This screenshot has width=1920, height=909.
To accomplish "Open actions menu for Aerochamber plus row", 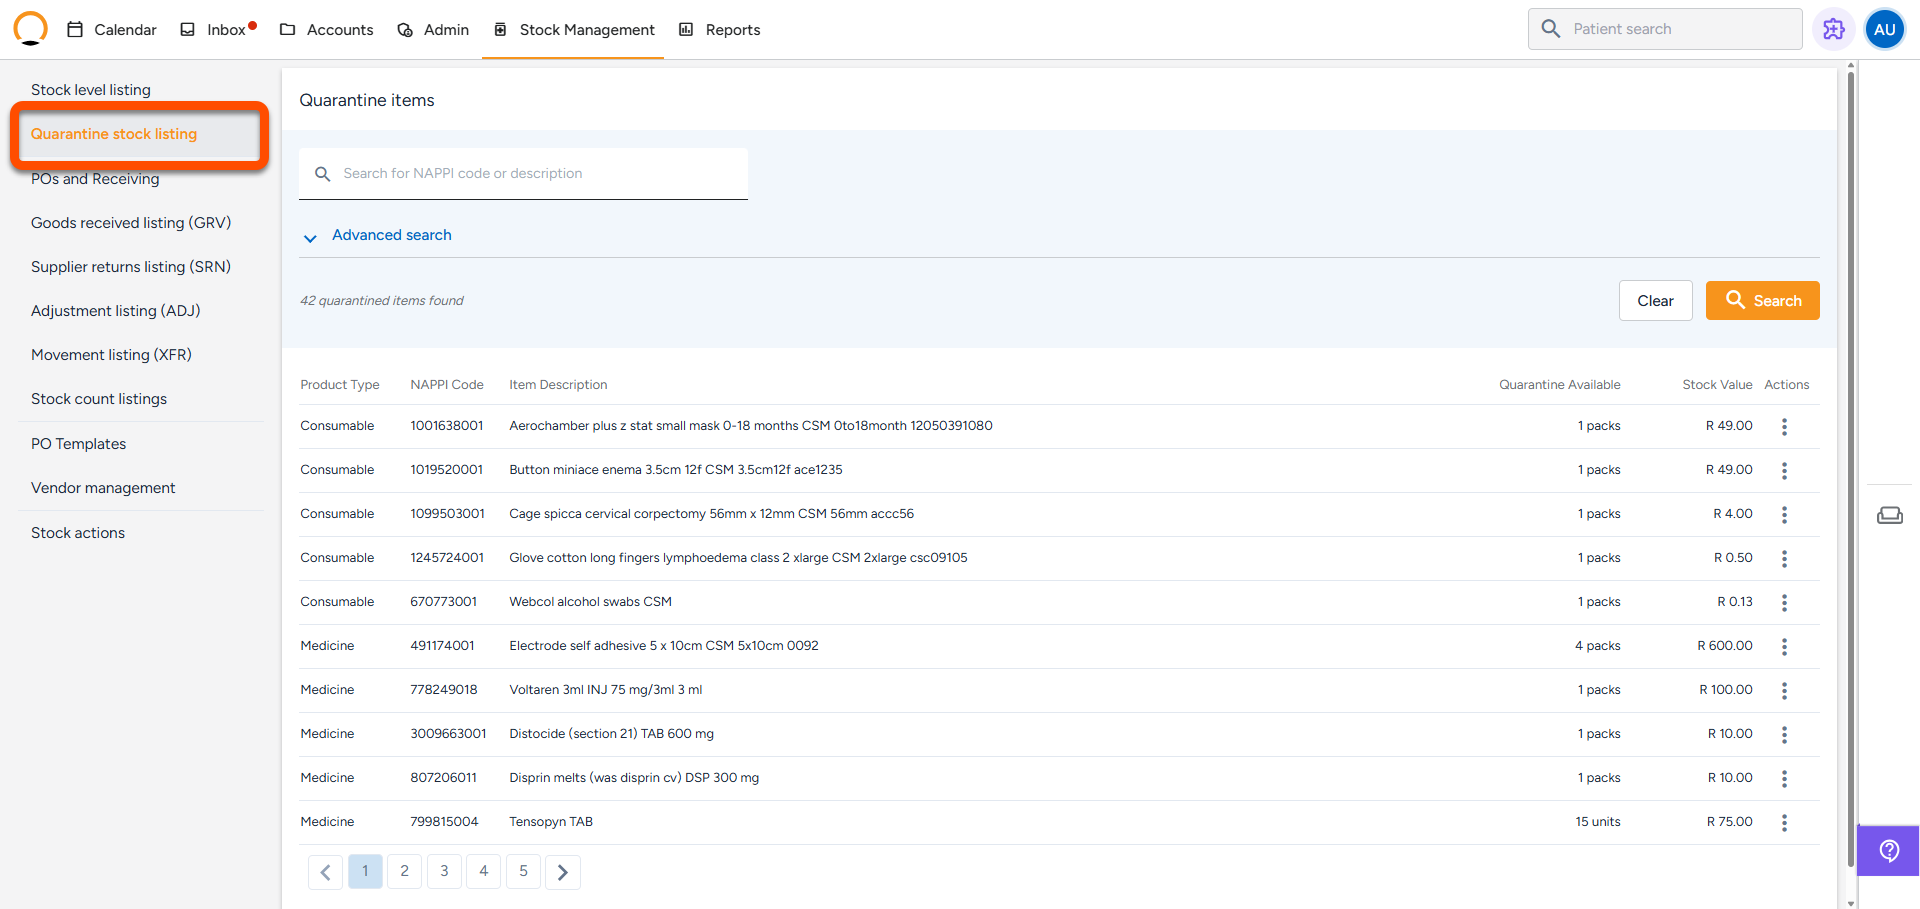I will [x=1784, y=427].
